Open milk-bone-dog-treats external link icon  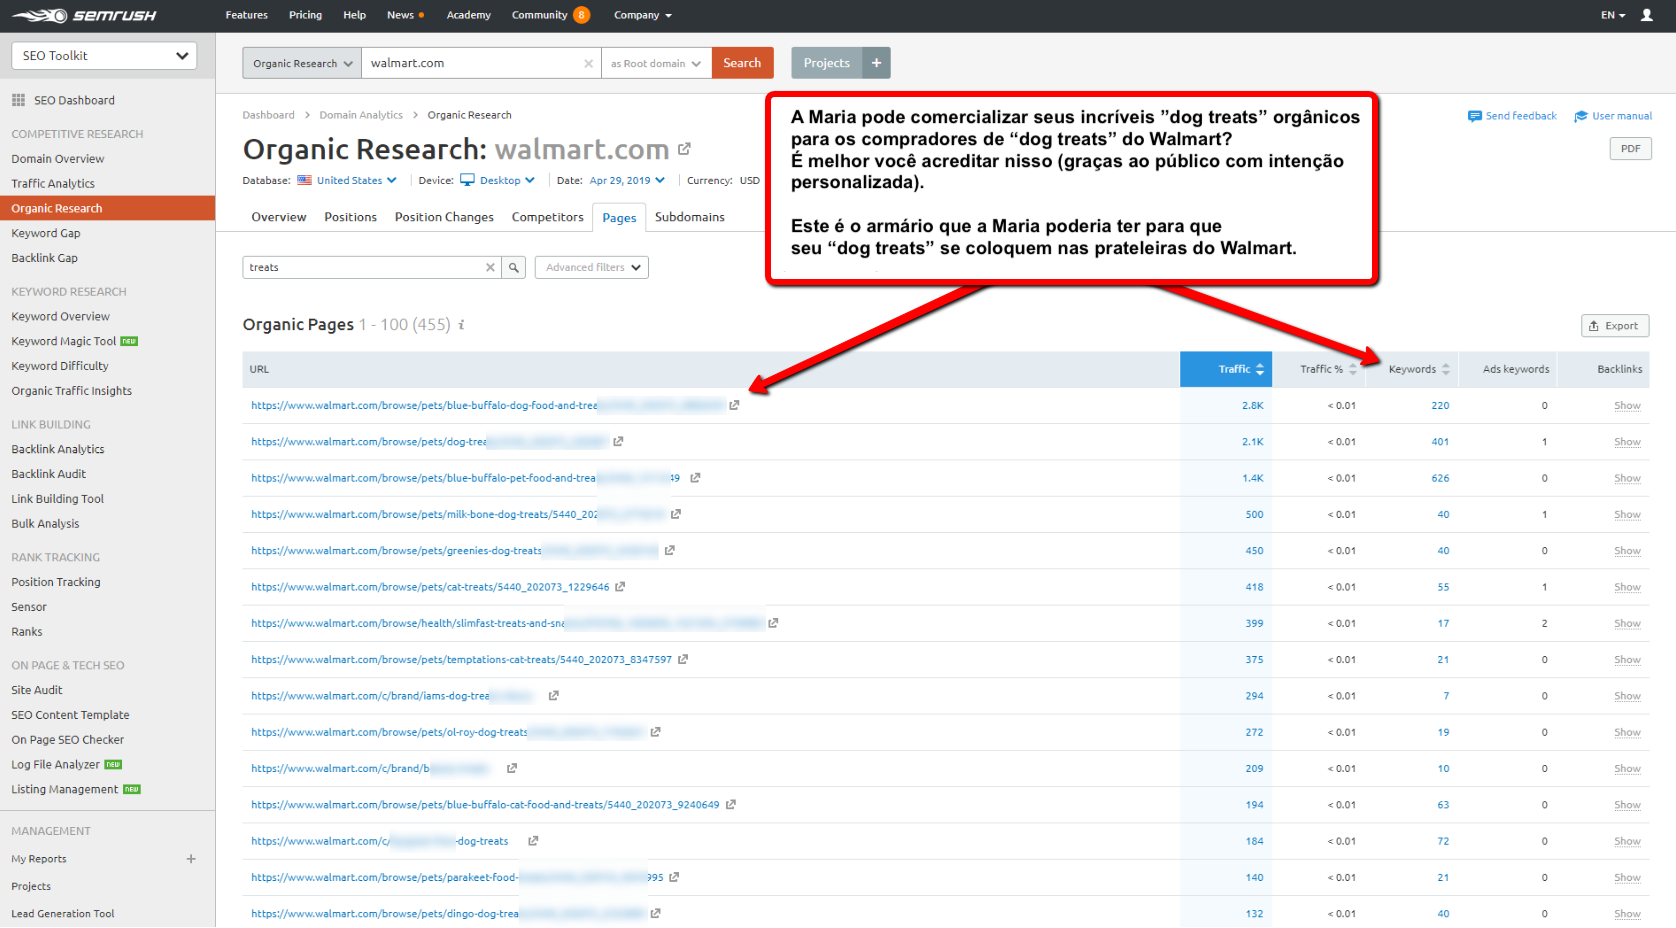(x=676, y=514)
